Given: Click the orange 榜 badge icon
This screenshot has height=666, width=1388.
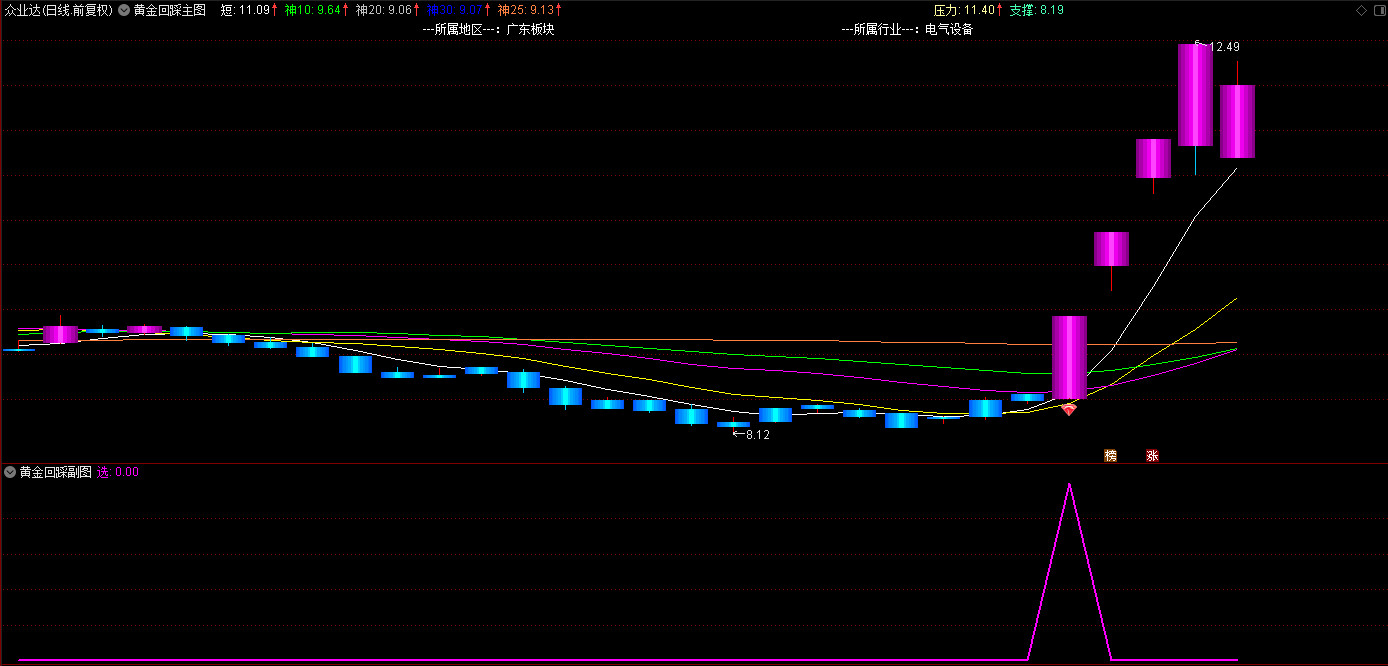Looking at the screenshot, I should coord(1110,456).
